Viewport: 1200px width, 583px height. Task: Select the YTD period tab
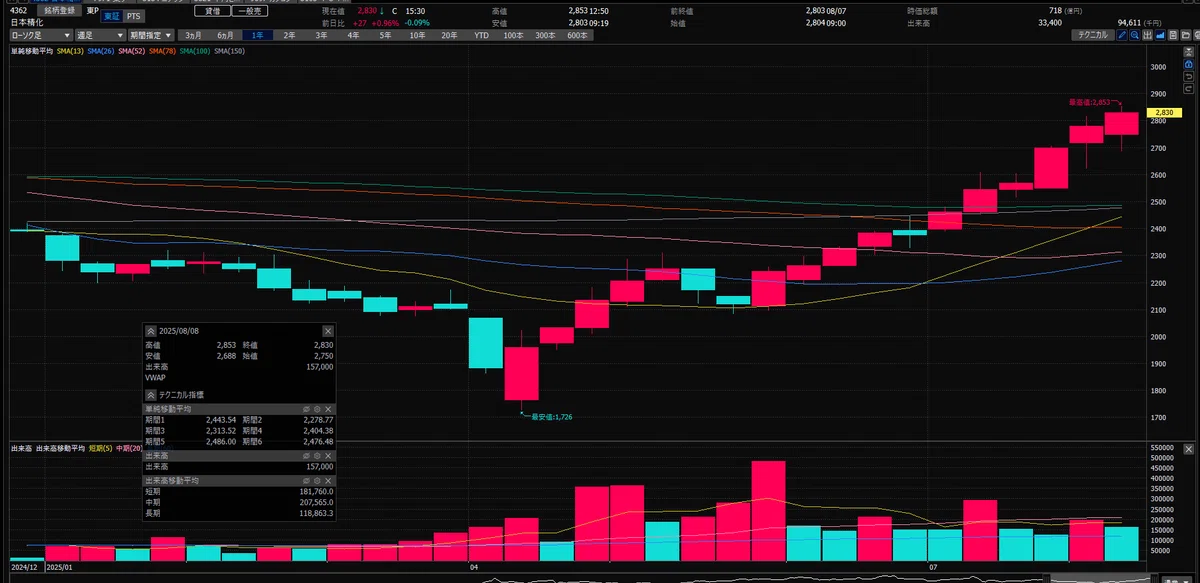click(481, 35)
